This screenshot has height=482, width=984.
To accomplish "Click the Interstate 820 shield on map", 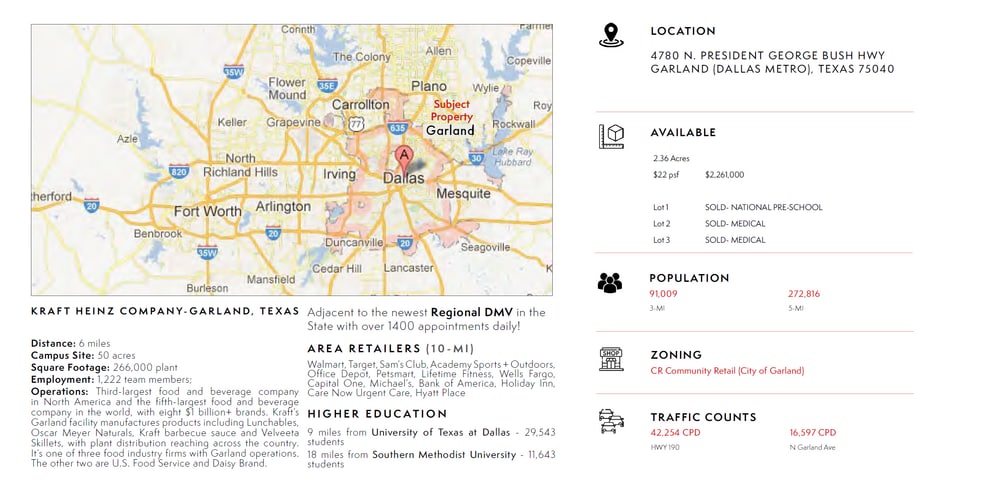I will click(179, 171).
